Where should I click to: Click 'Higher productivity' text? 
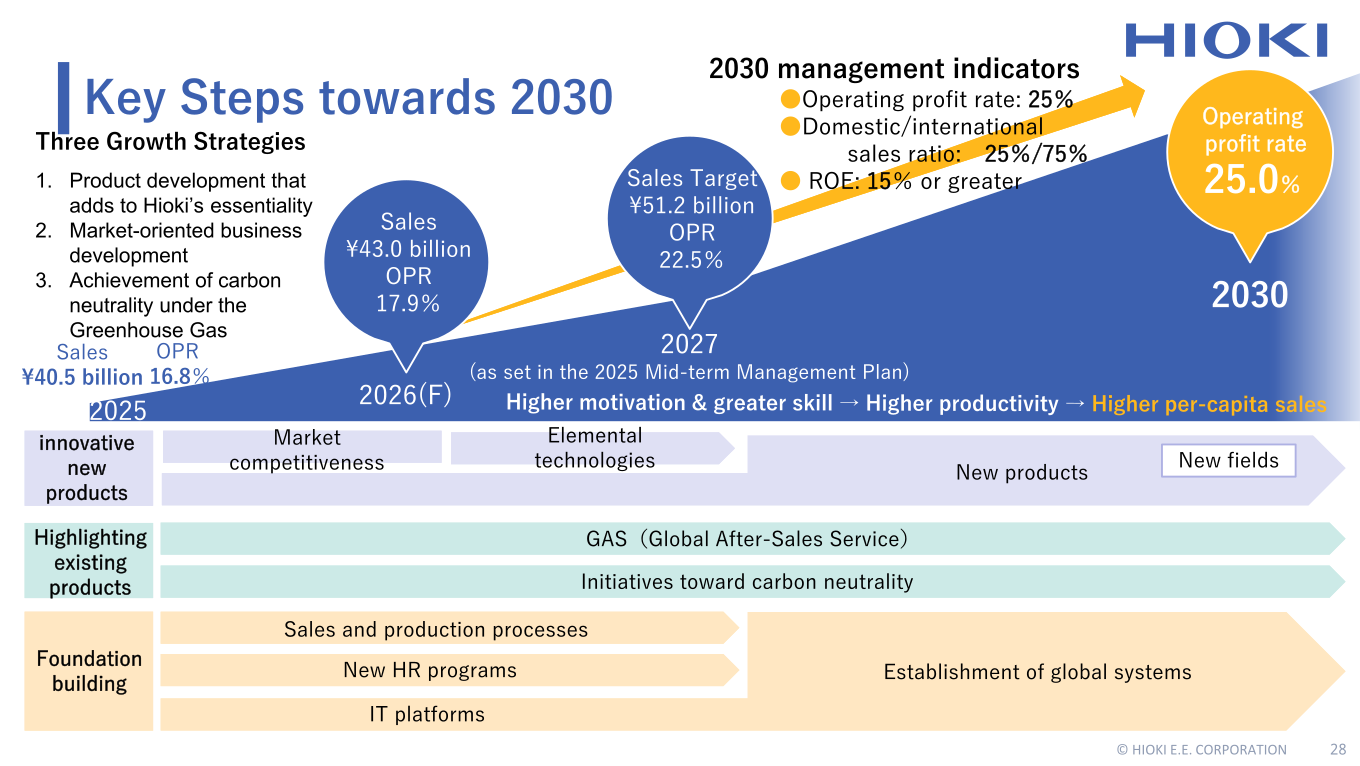coord(962,403)
